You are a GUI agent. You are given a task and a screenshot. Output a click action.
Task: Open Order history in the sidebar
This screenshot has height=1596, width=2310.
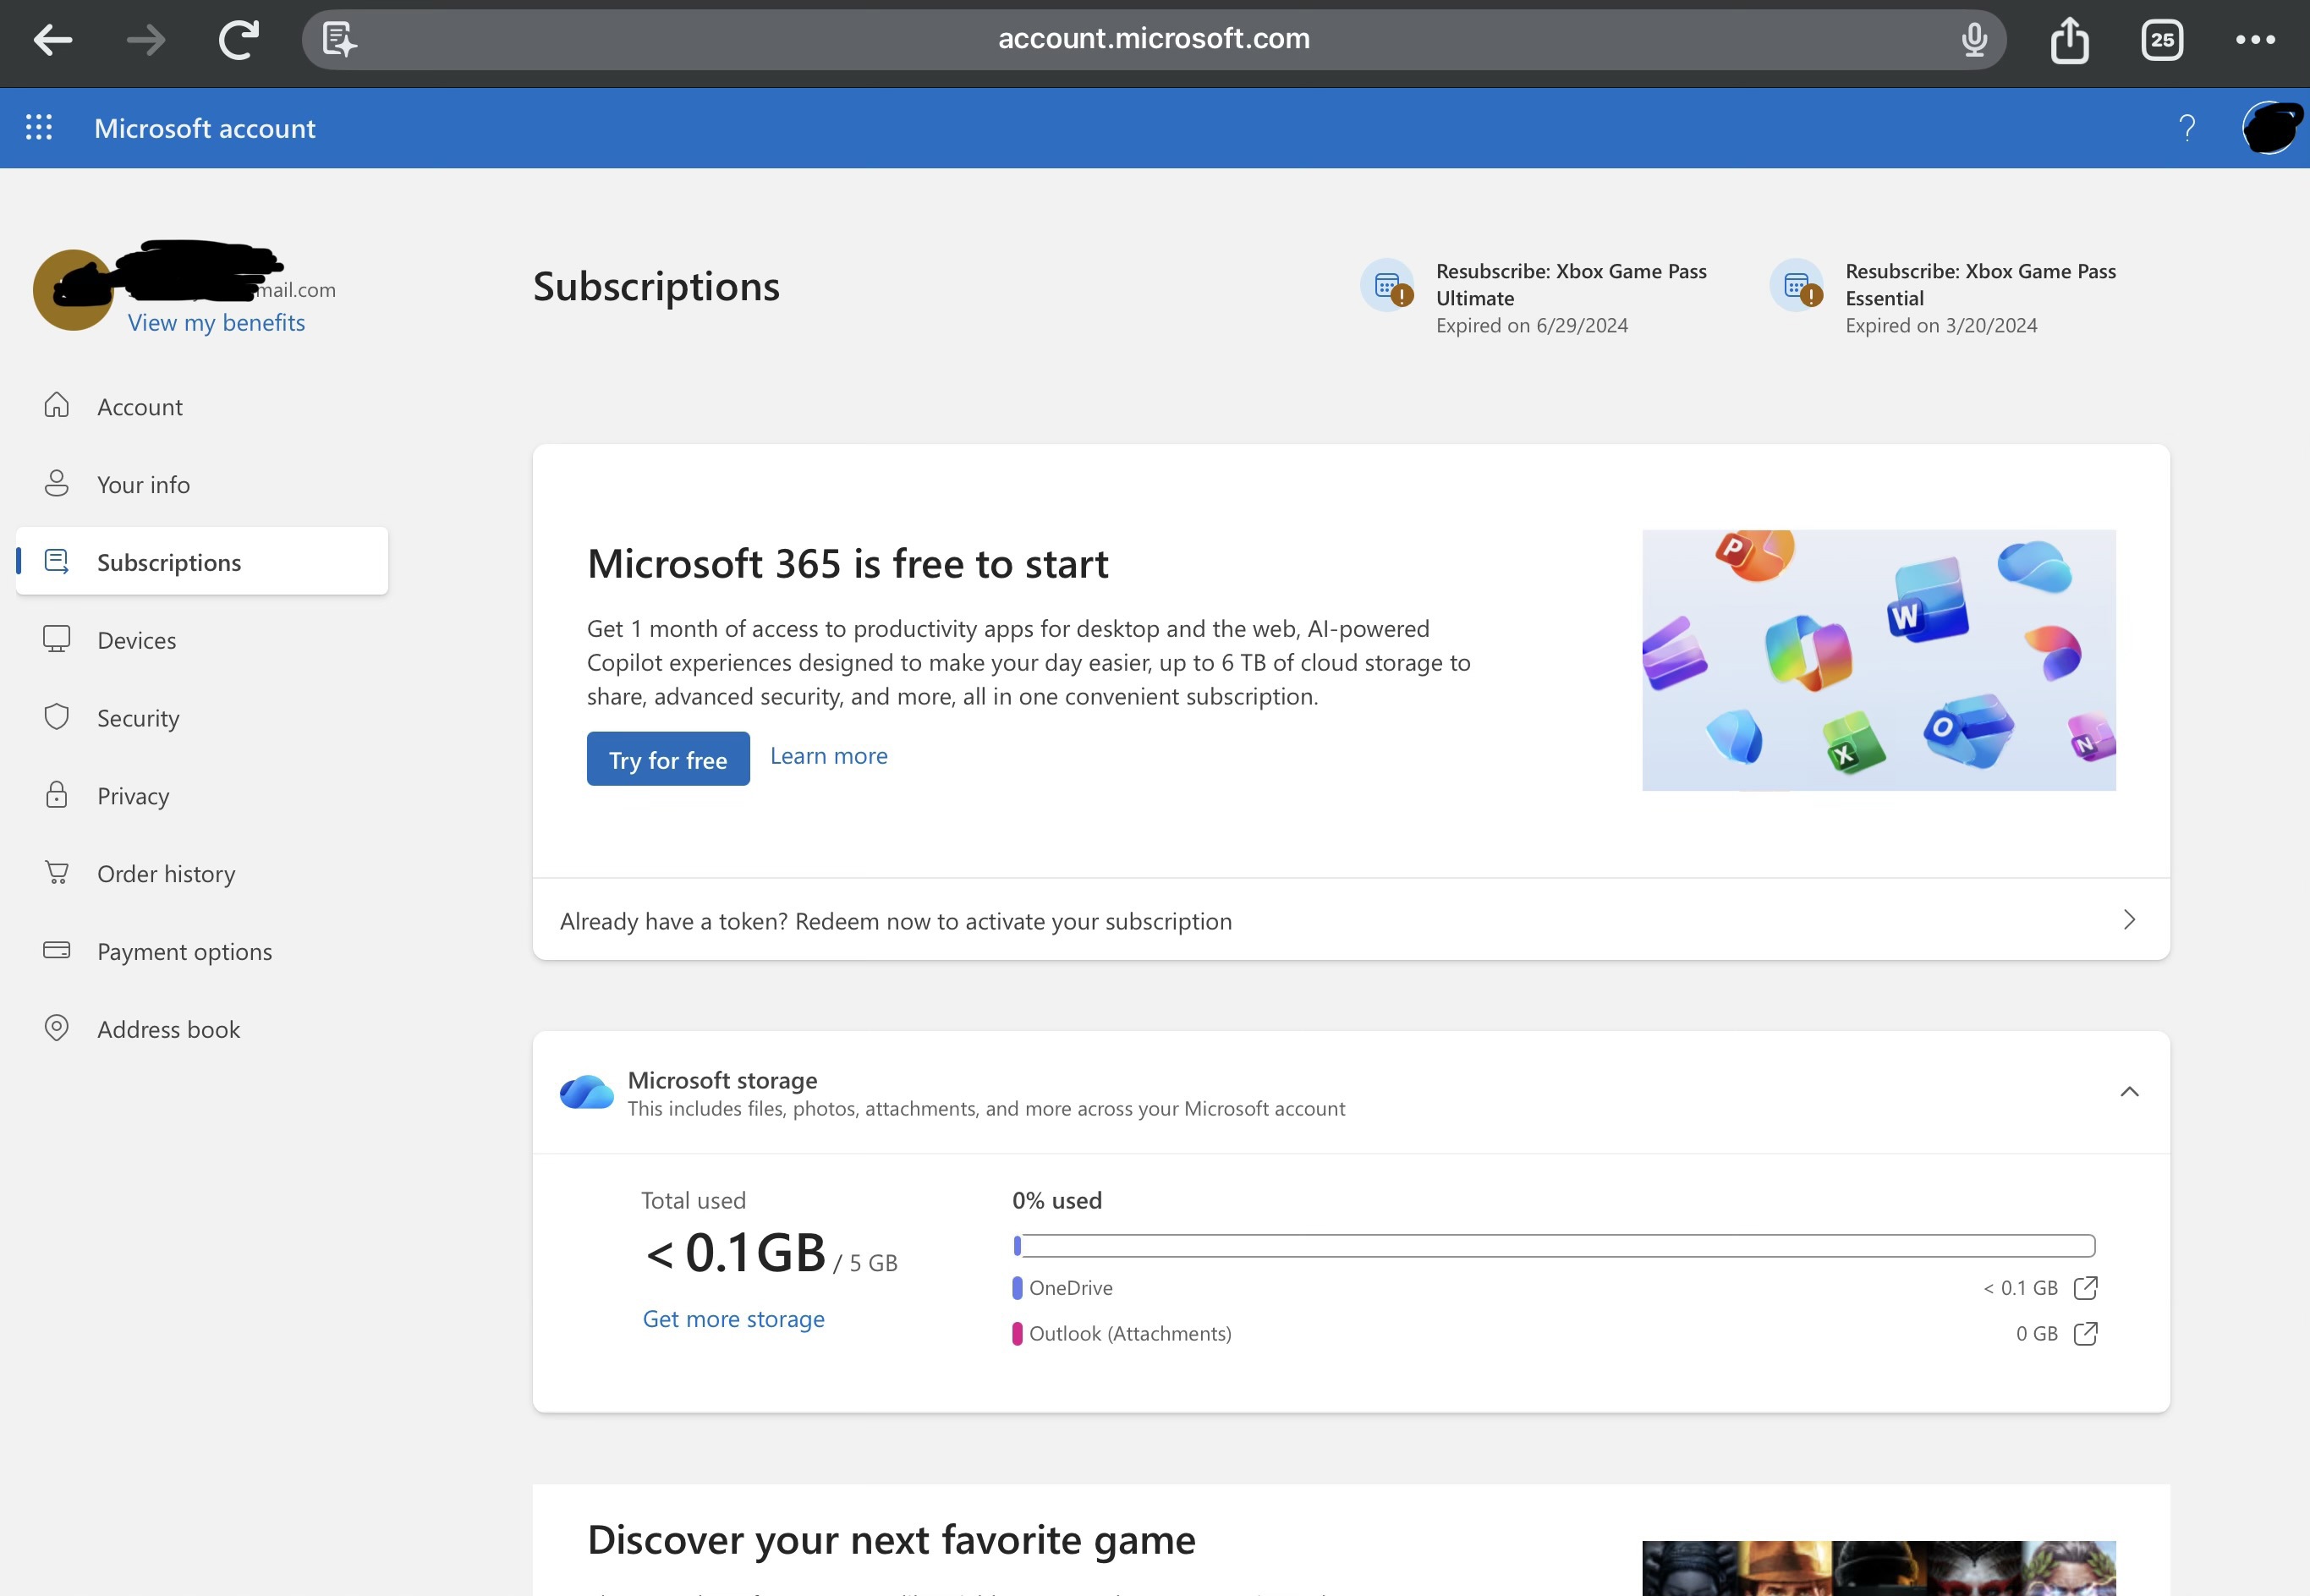[x=202, y=873]
